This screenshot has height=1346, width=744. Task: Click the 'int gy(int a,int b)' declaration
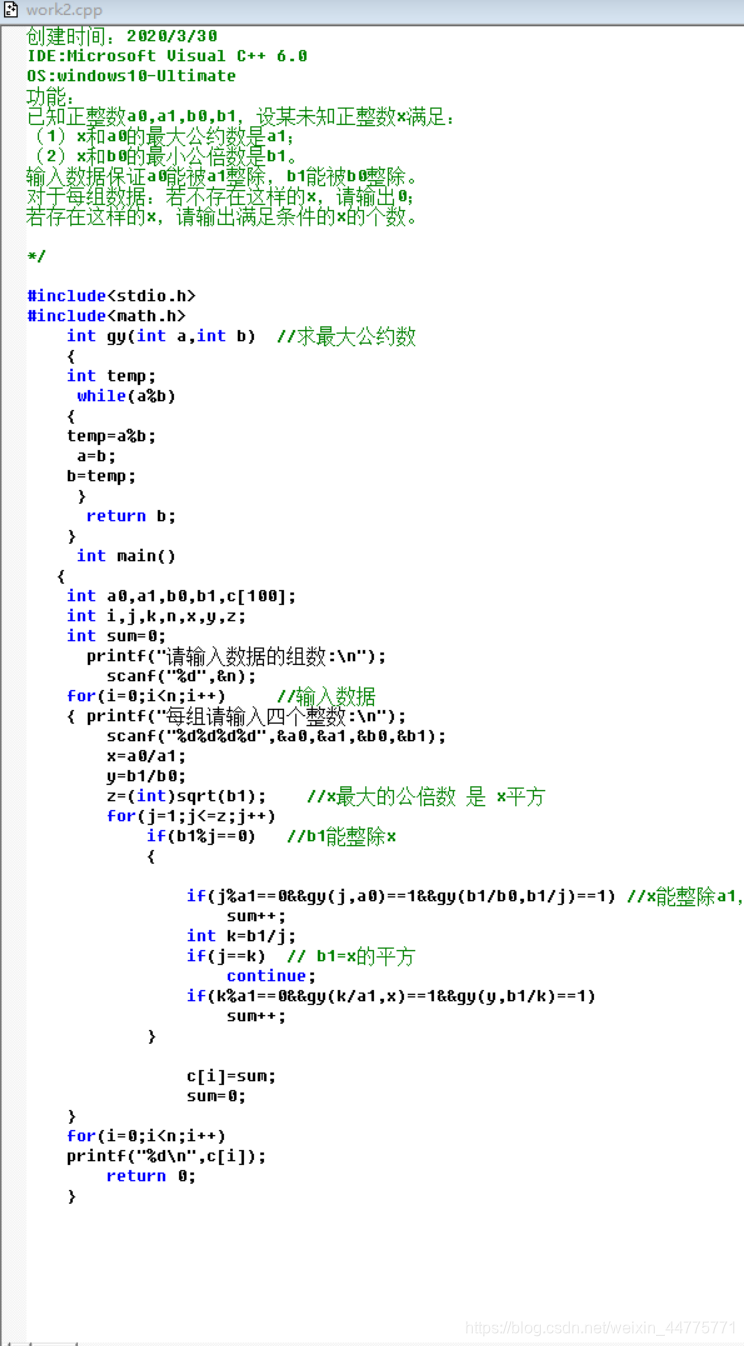tap(161, 336)
